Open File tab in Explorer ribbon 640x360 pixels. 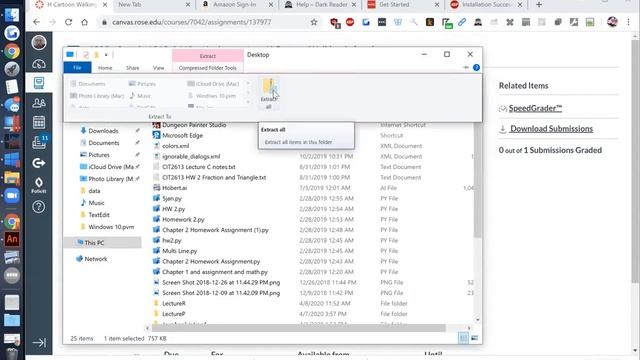point(77,68)
